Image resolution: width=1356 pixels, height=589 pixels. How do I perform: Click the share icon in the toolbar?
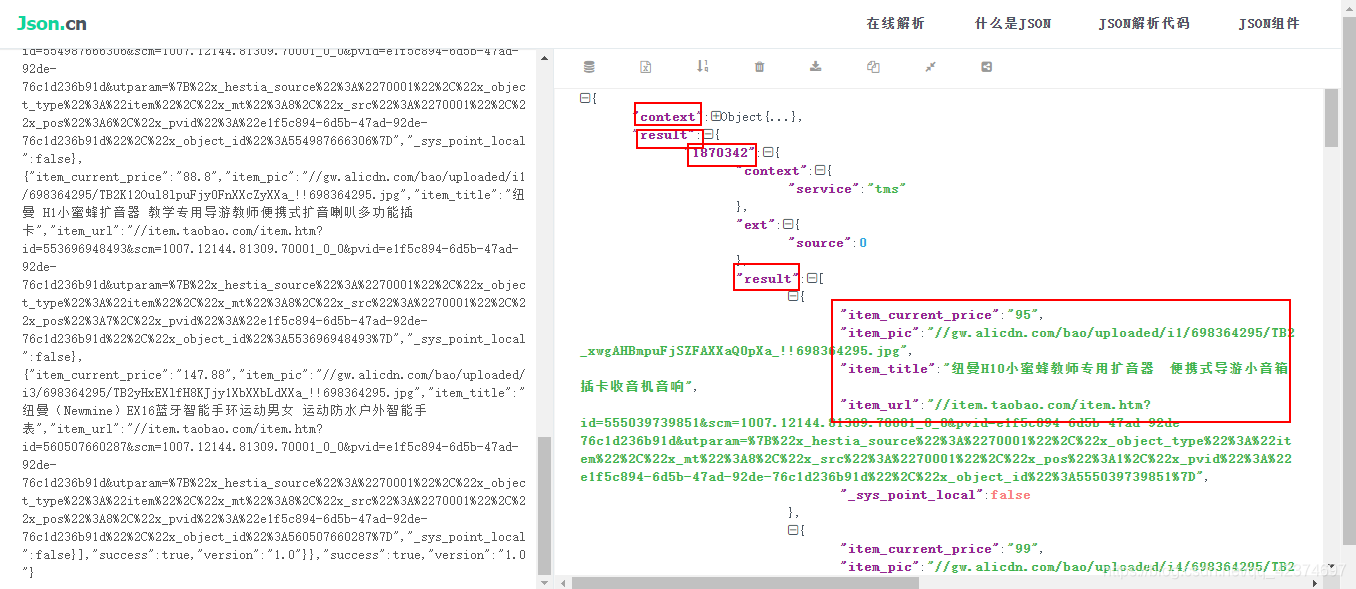pyautogui.click(x=987, y=67)
